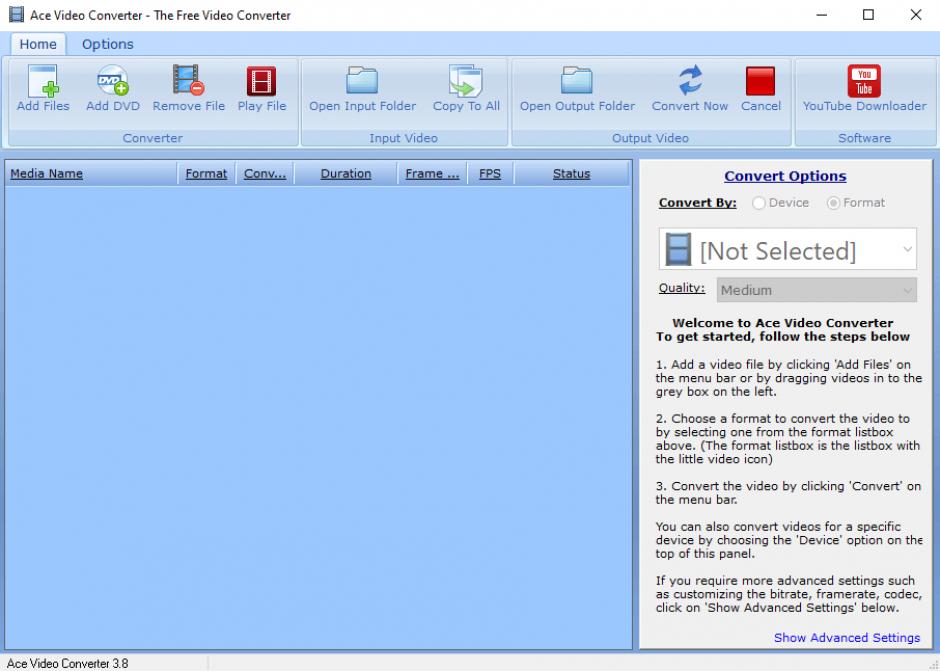Select the Format radio button

tap(833, 203)
